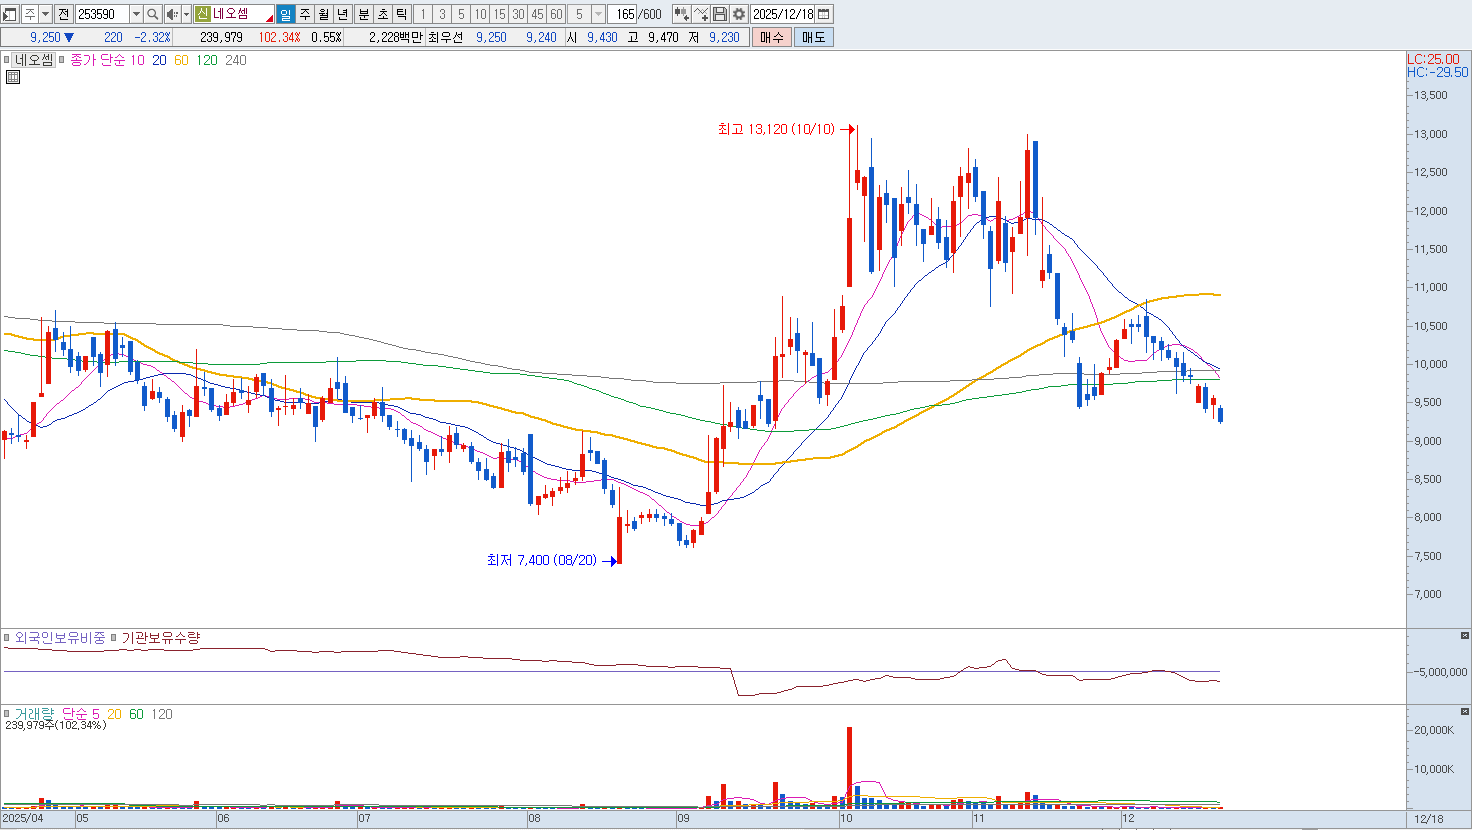Select the daily (일) chart period
The image size is (1472, 830).
pyautogui.click(x=286, y=14)
